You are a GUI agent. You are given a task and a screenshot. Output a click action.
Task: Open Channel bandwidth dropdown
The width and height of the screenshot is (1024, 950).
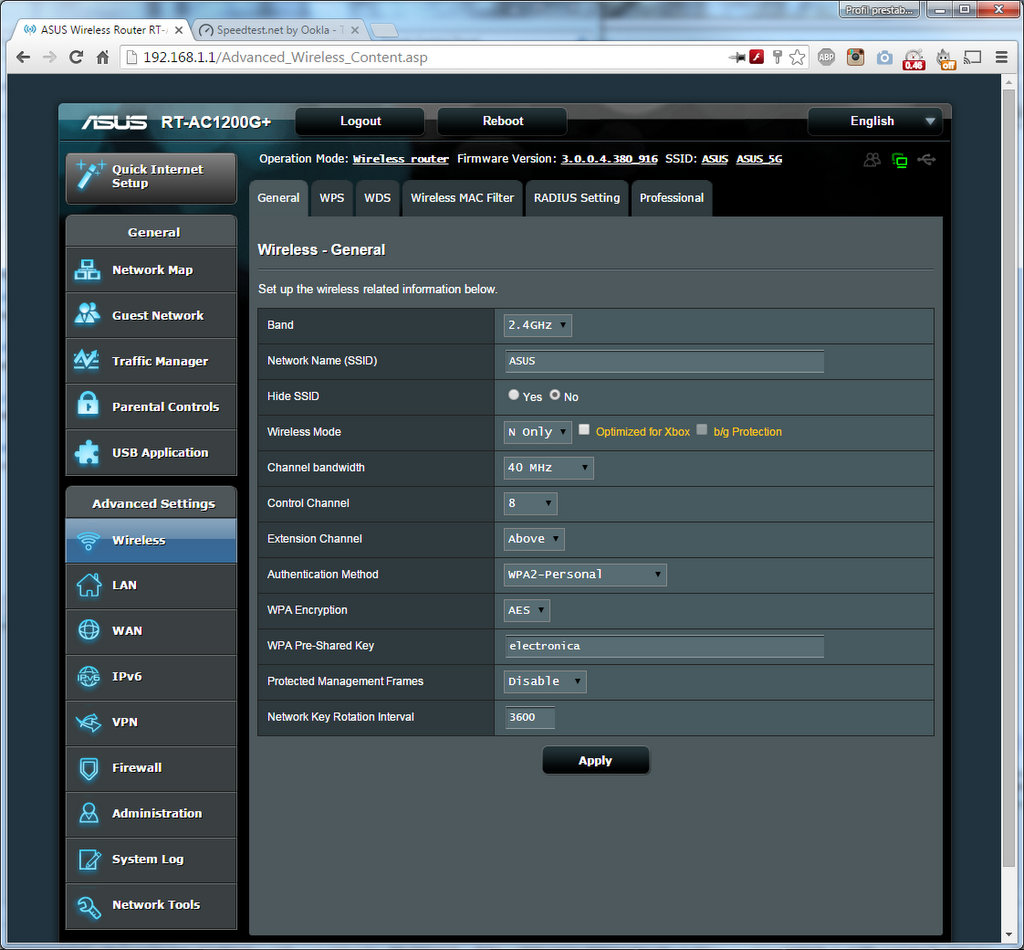pos(549,467)
